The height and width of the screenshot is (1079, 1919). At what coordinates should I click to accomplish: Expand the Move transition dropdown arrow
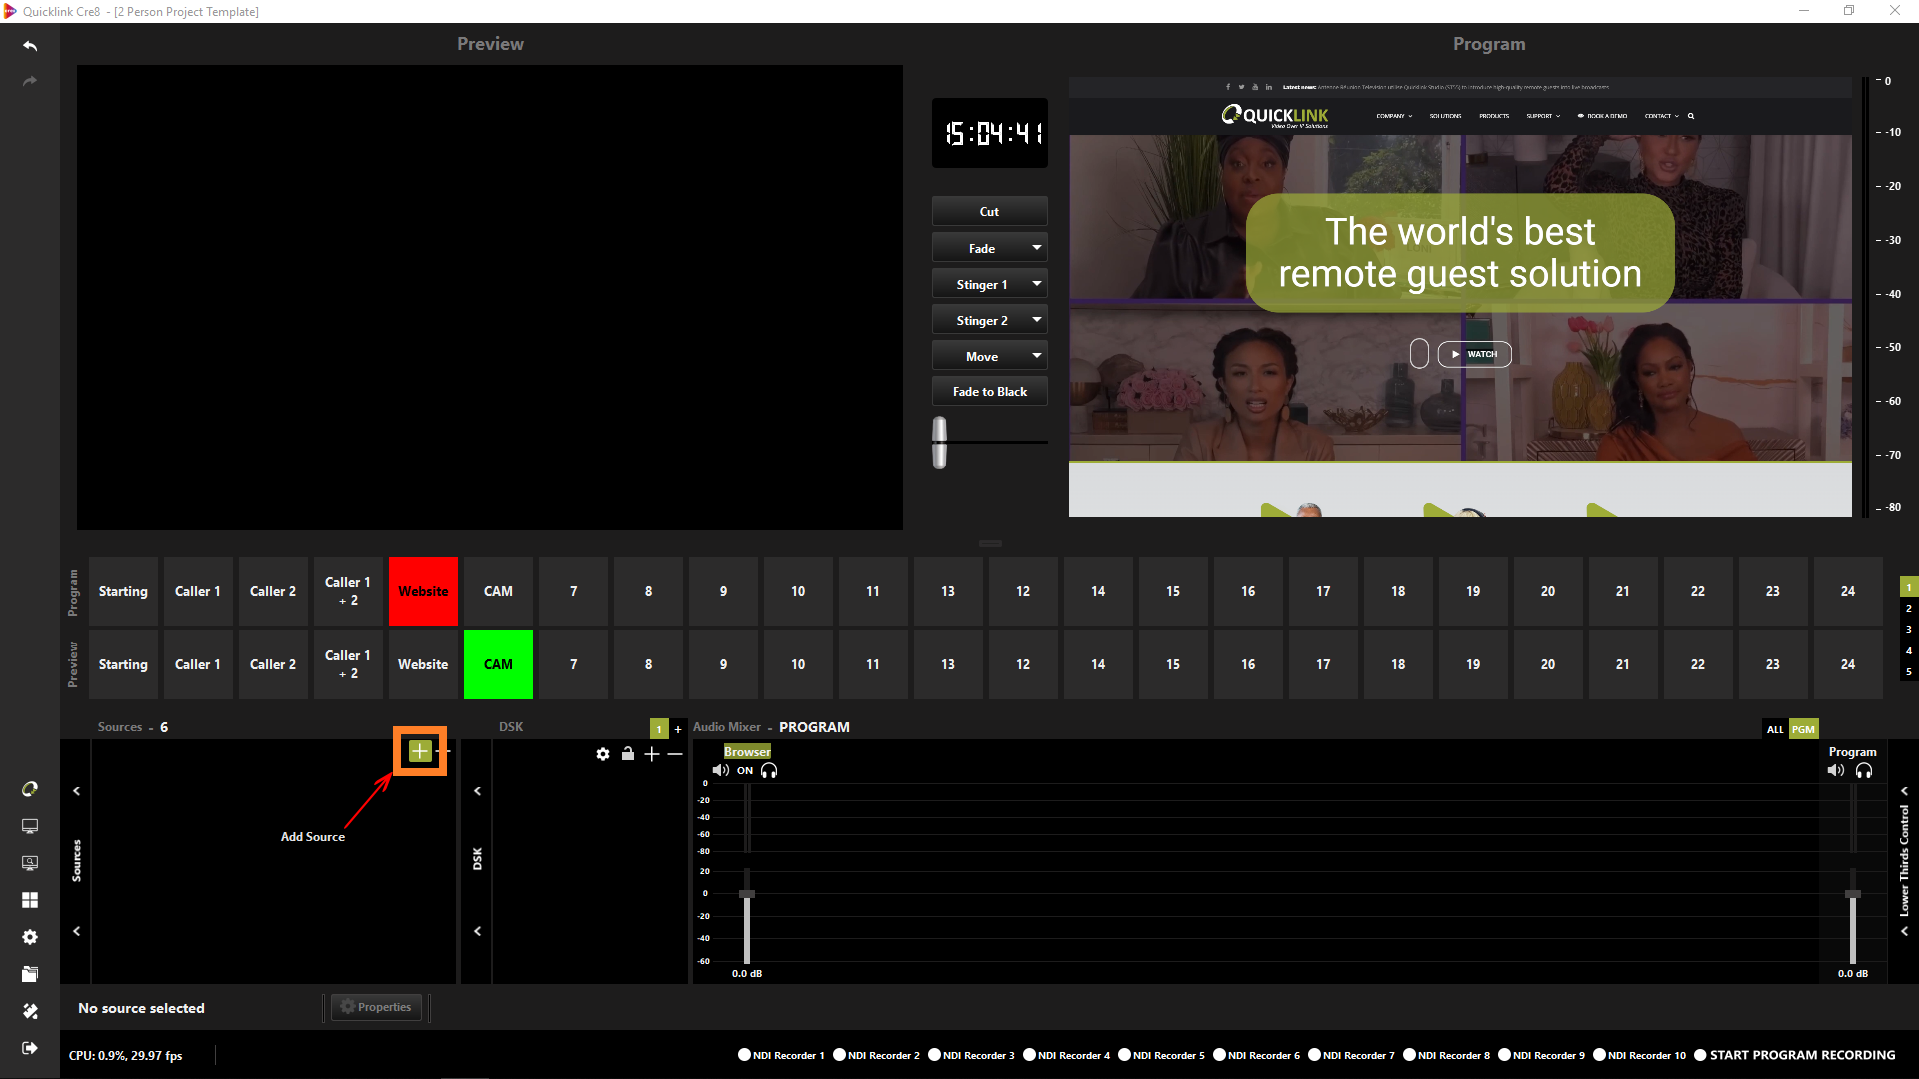click(1037, 356)
